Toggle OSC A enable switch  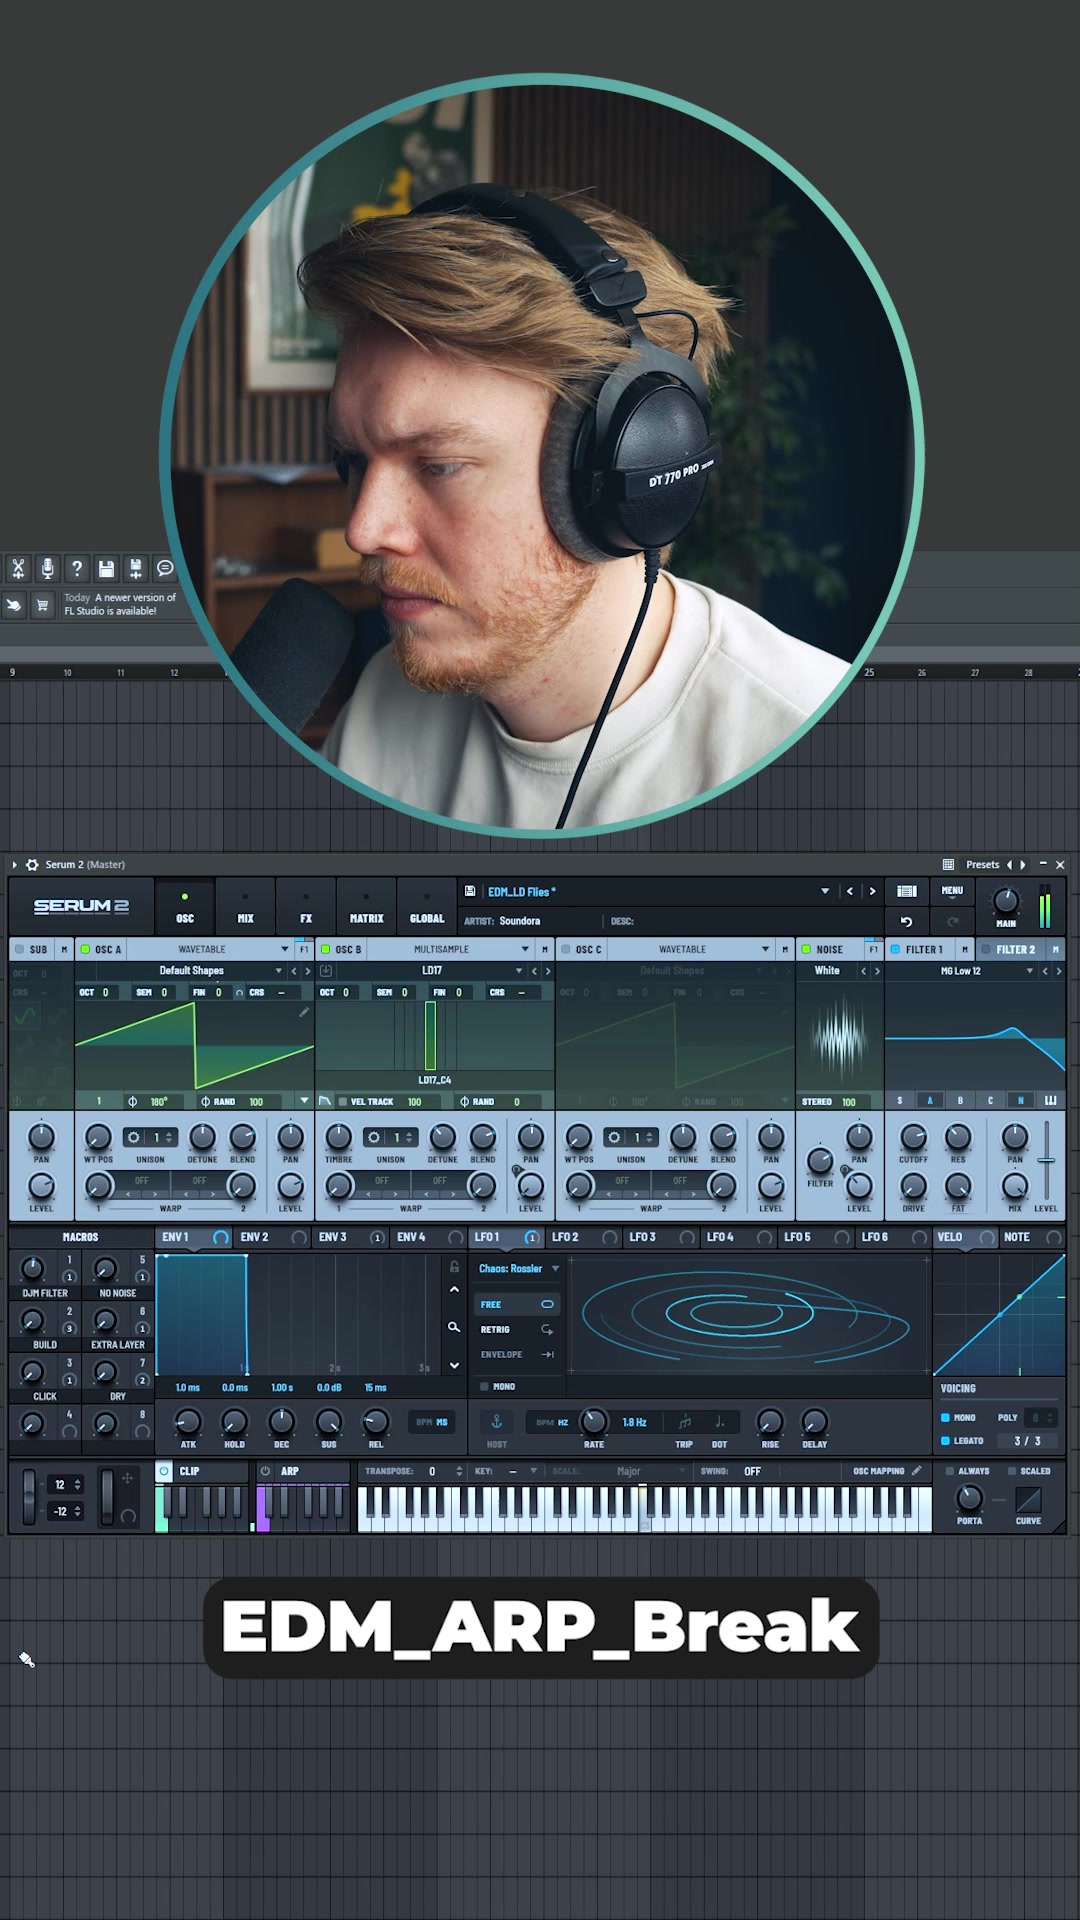click(85, 949)
